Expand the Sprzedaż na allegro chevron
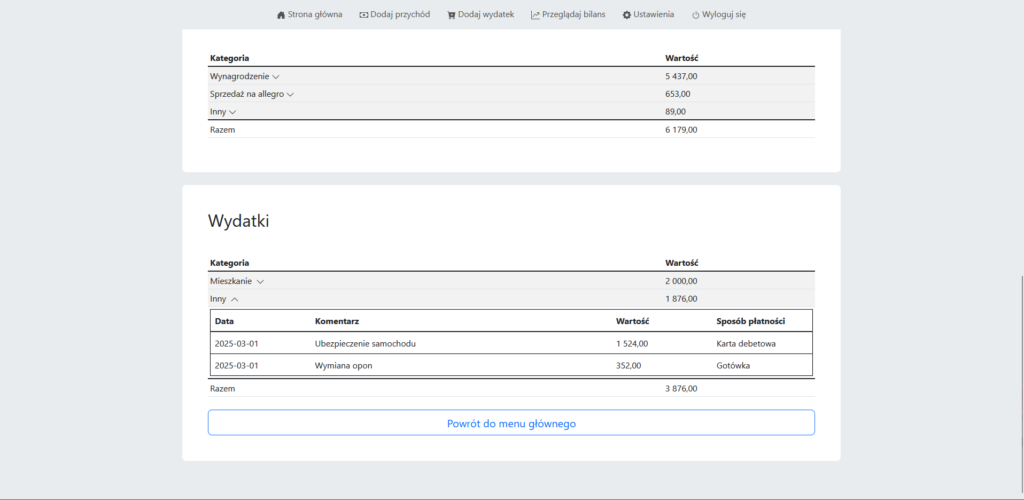 point(290,94)
